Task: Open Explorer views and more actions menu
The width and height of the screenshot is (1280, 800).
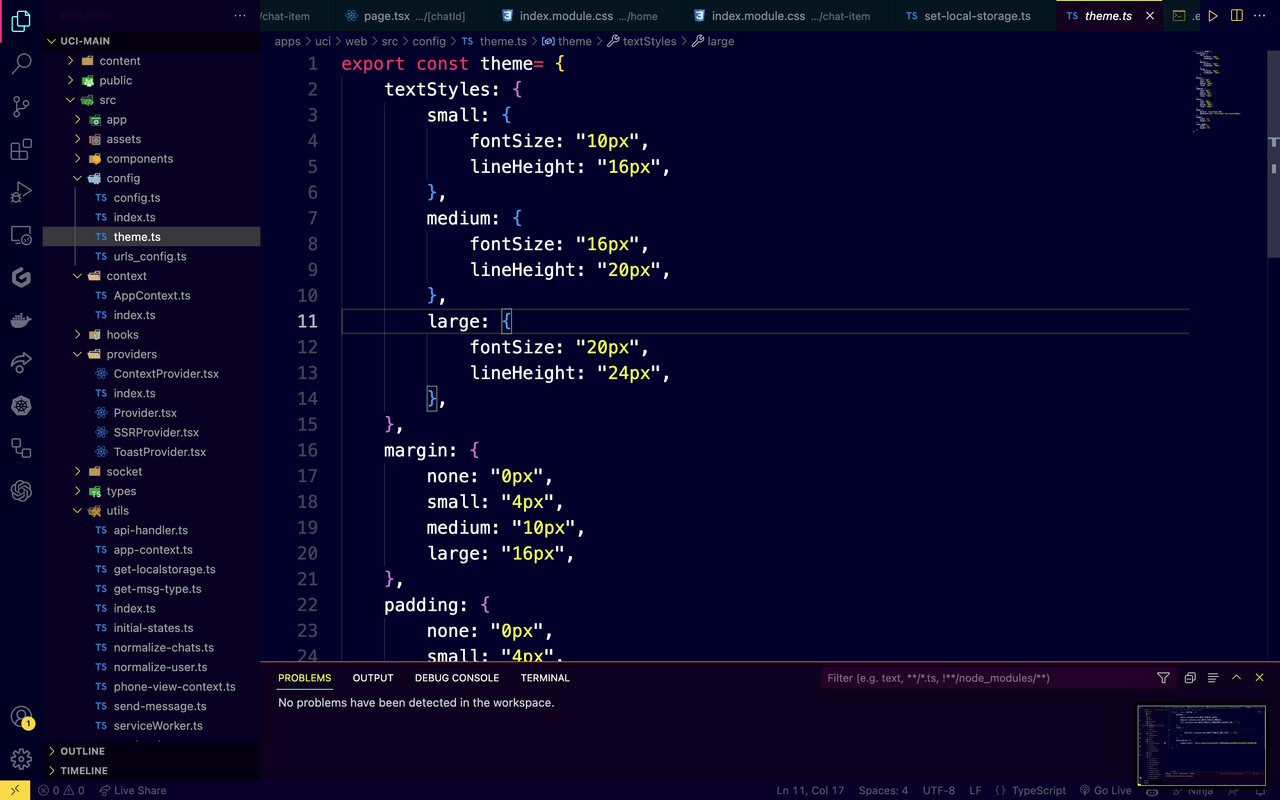Action: pyautogui.click(x=240, y=16)
